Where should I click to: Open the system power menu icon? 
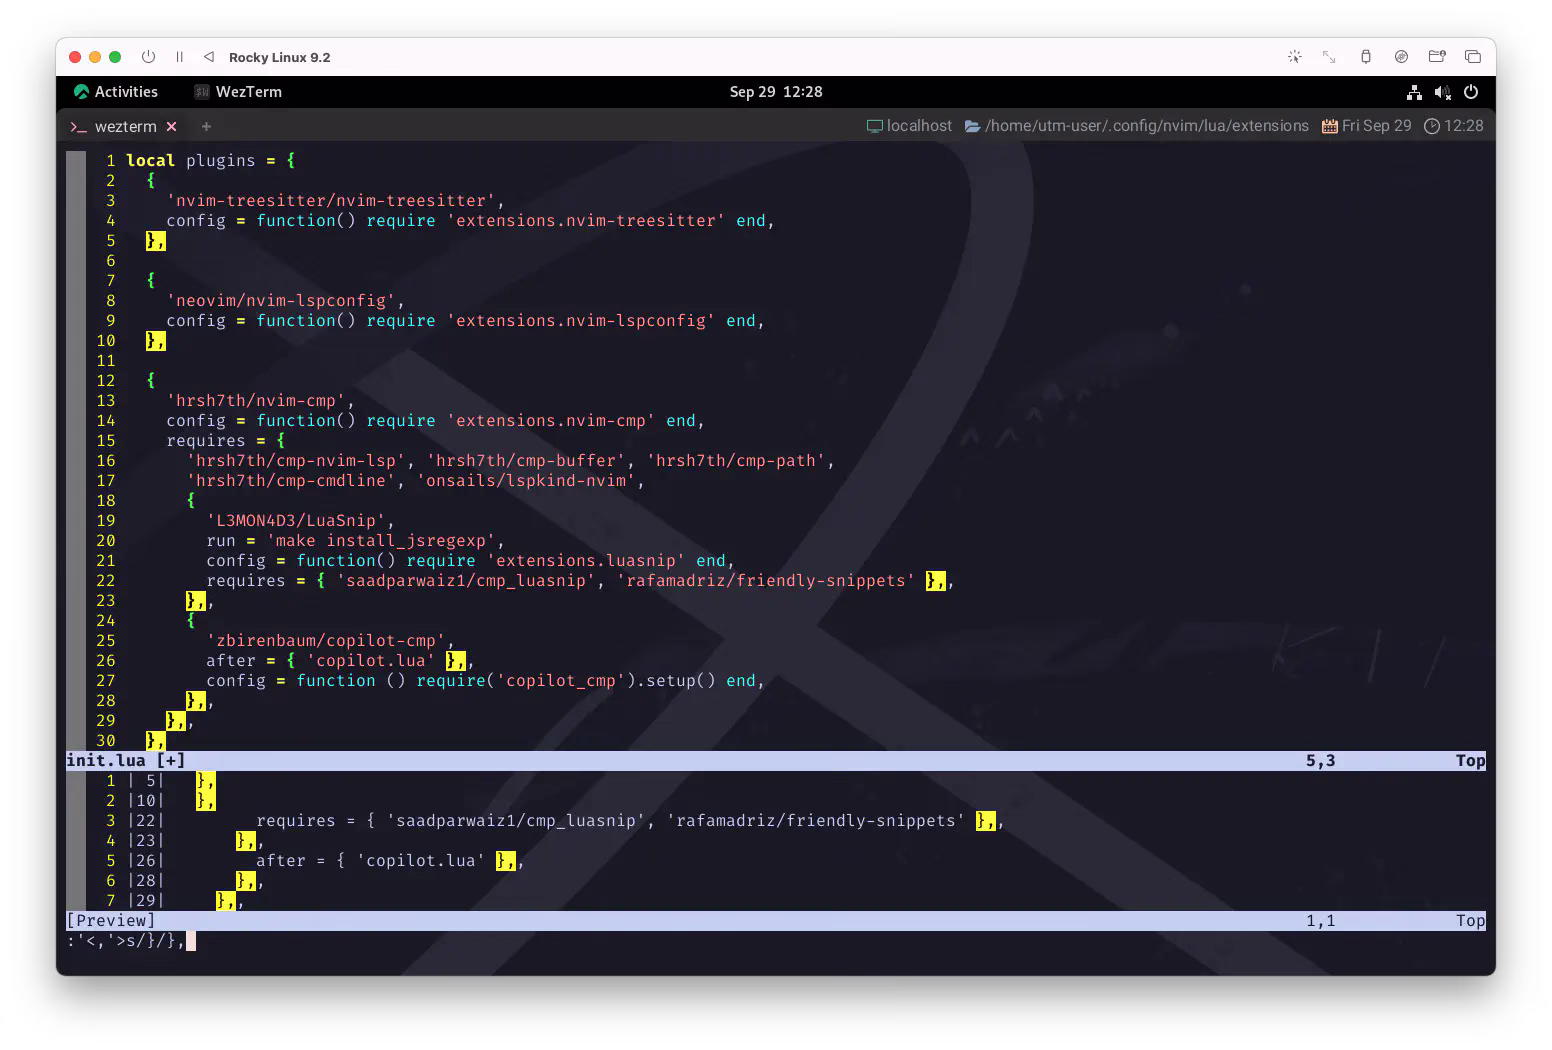[x=1471, y=92]
